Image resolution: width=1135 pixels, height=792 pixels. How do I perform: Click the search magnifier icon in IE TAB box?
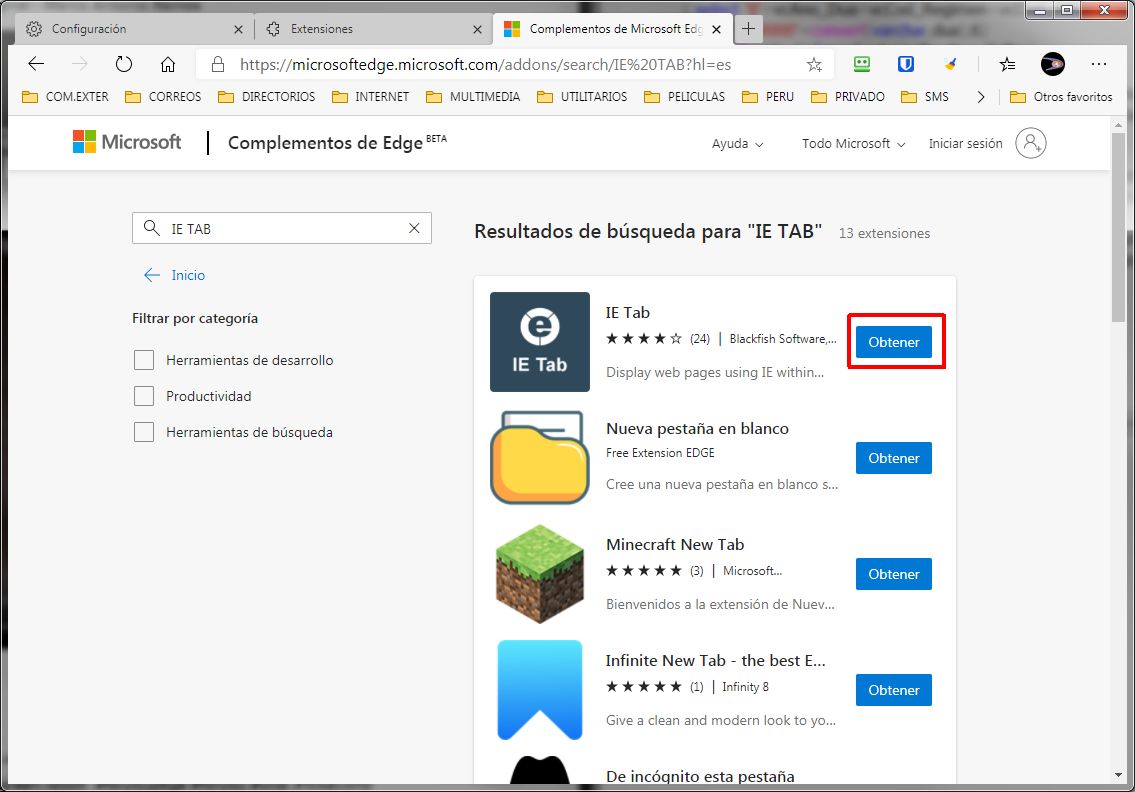coord(151,228)
